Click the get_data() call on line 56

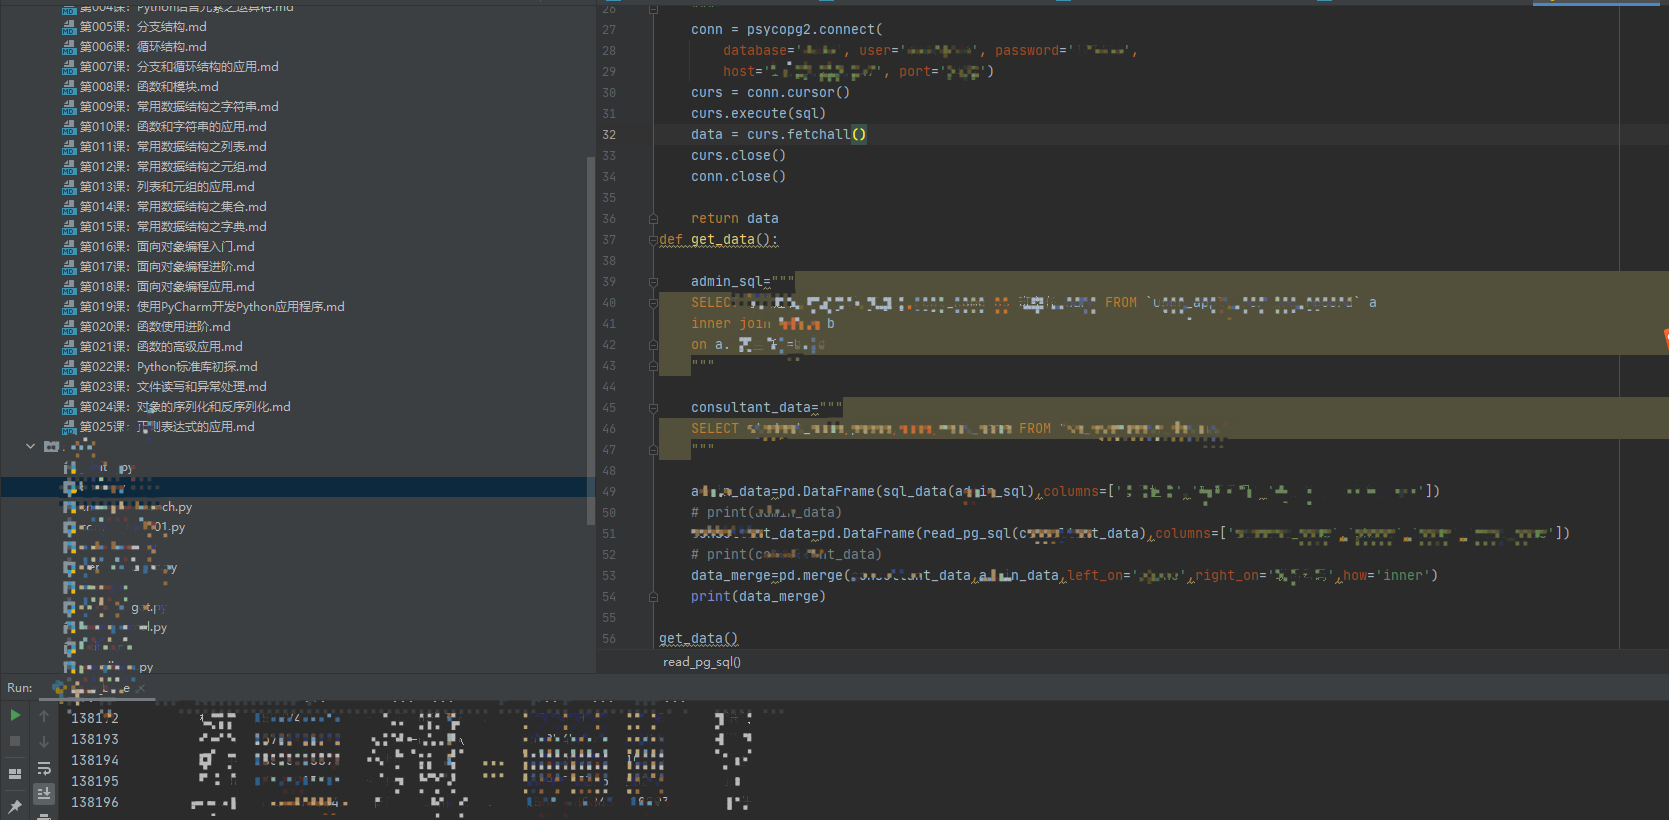click(698, 638)
